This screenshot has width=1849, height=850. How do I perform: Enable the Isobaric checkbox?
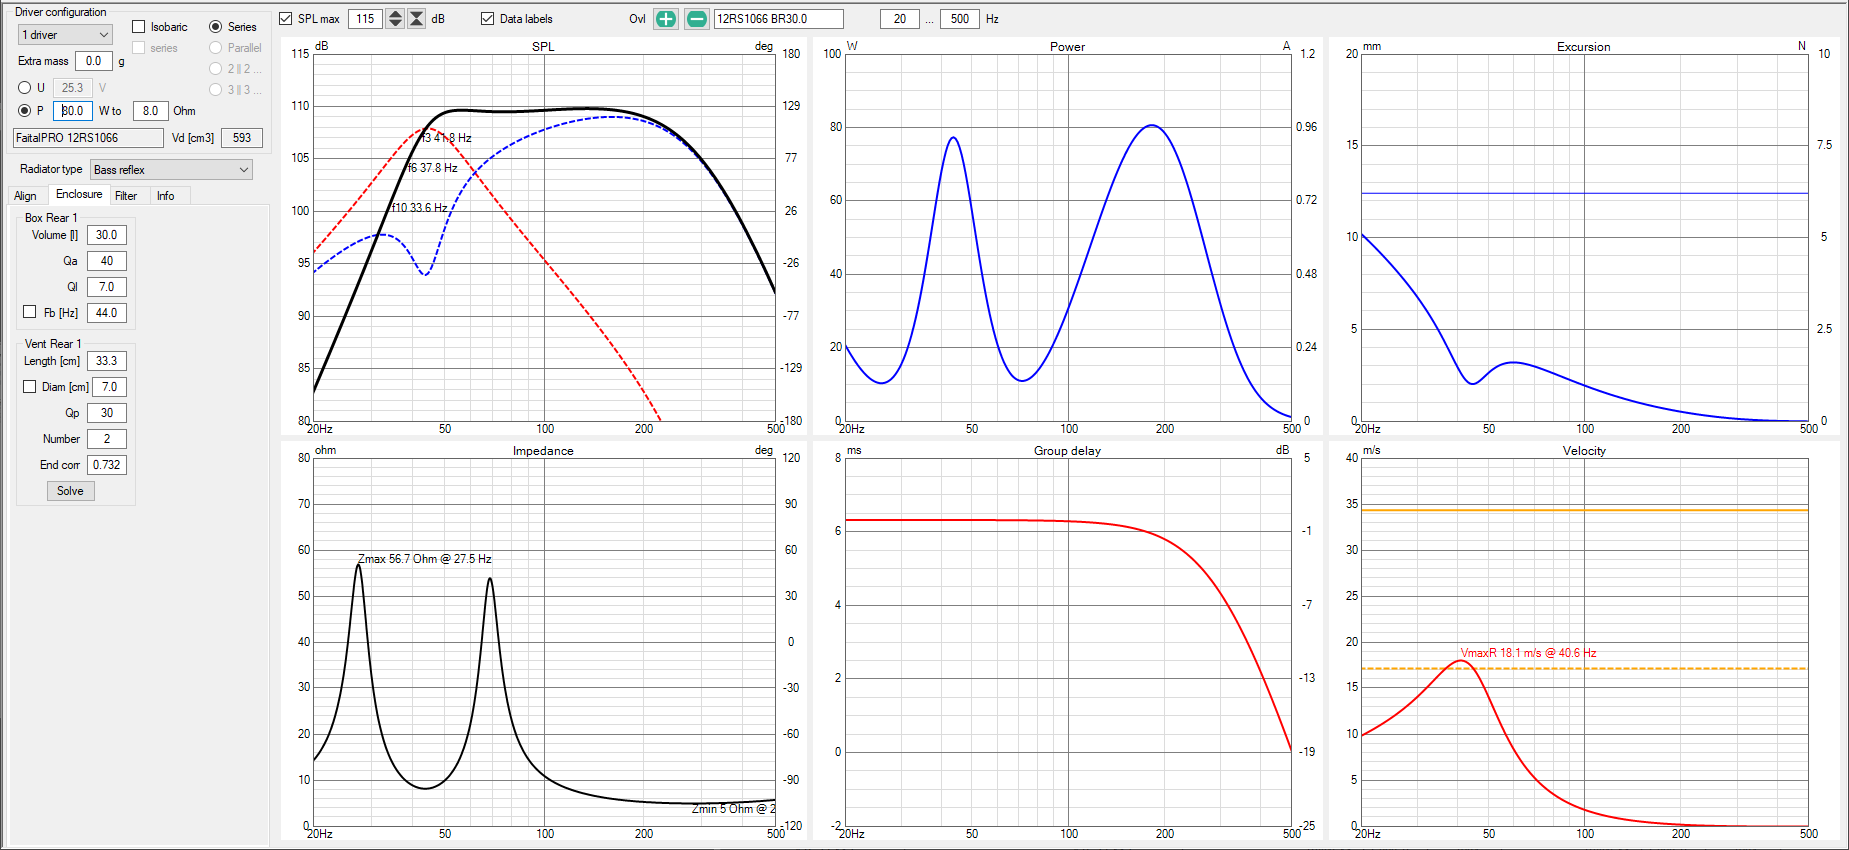click(139, 27)
